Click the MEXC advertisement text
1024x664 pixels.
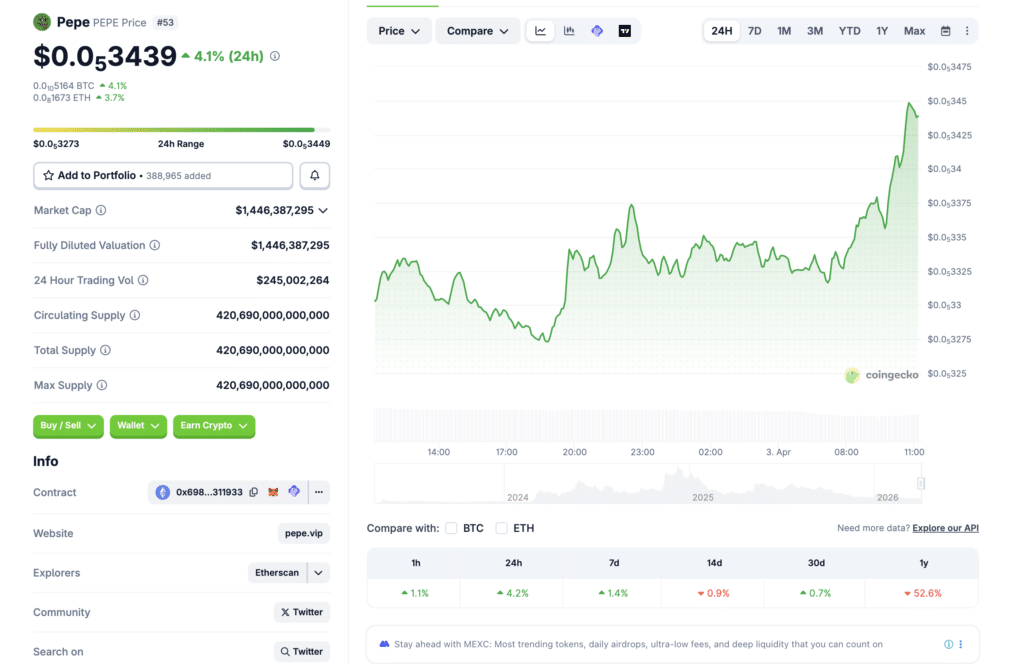click(638, 644)
